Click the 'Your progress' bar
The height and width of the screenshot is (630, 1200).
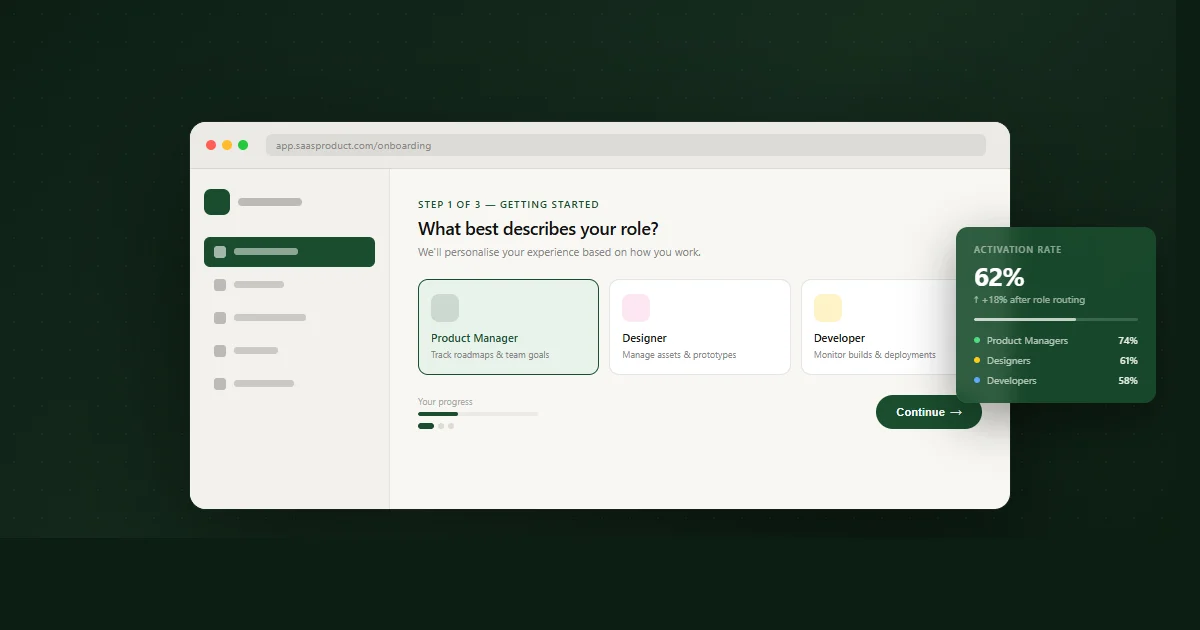click(478, 414)
